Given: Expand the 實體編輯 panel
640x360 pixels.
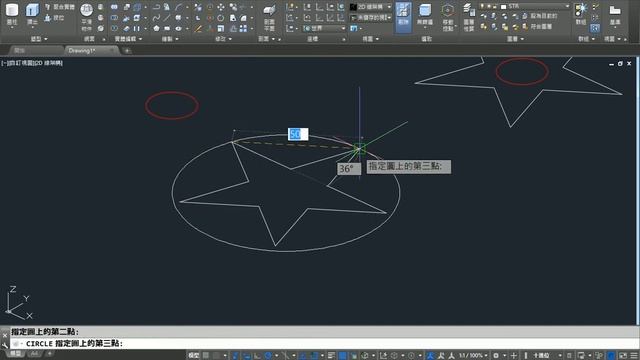Looking at the screenshot, I should pos(128,39).
